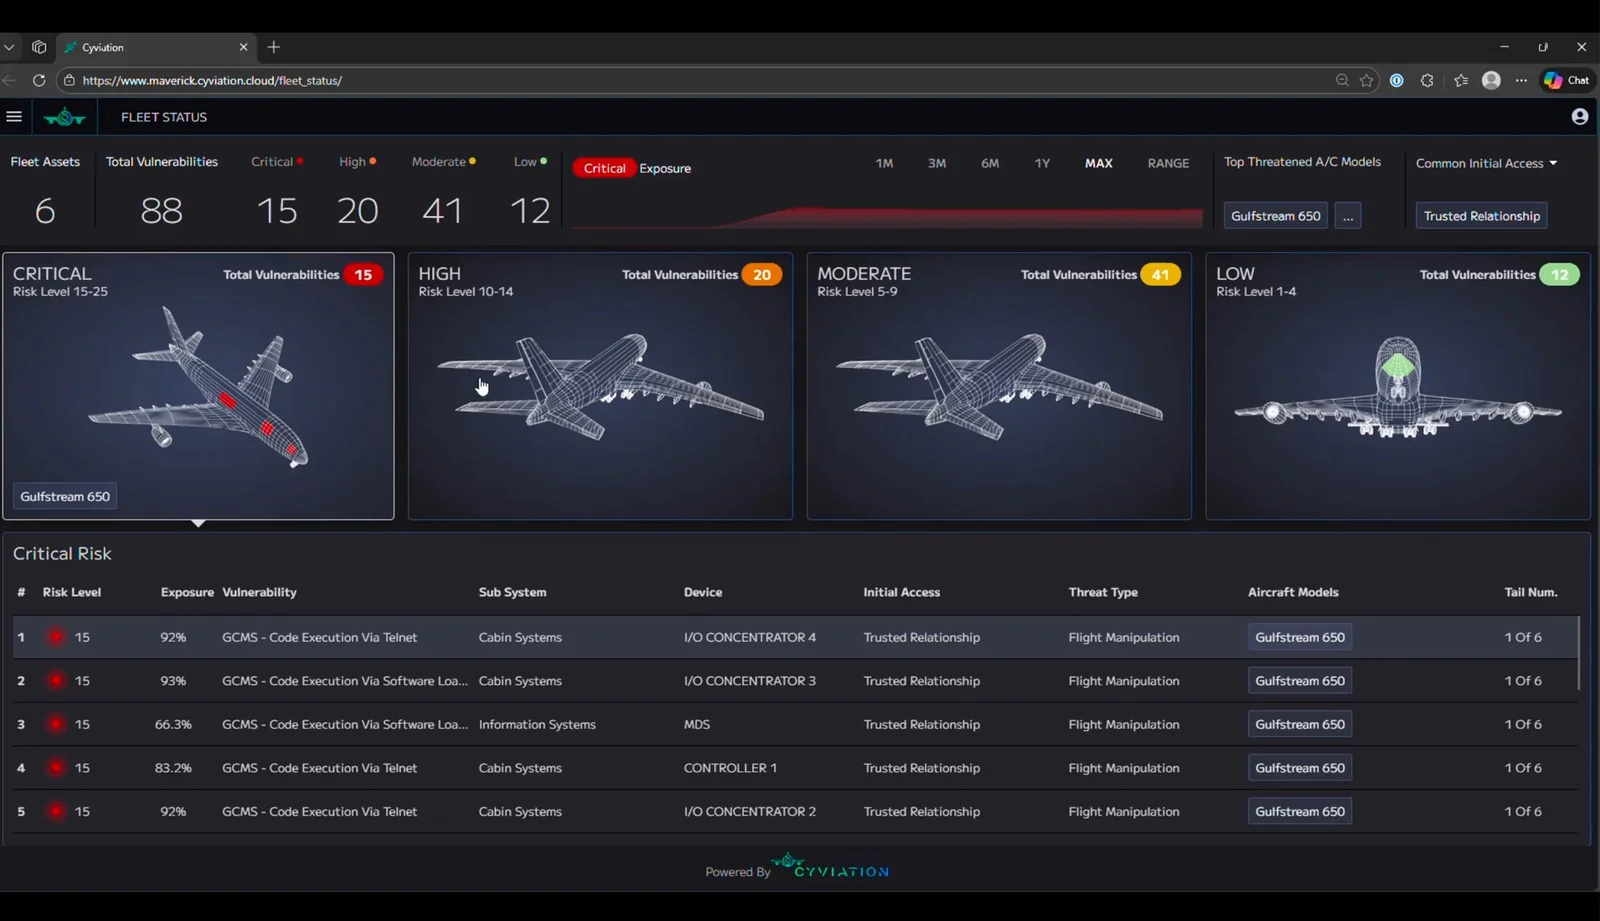Select the HIGH risk level card
Screen dimensions: 1600x921
pyautogui.click(x=600, y=386)
